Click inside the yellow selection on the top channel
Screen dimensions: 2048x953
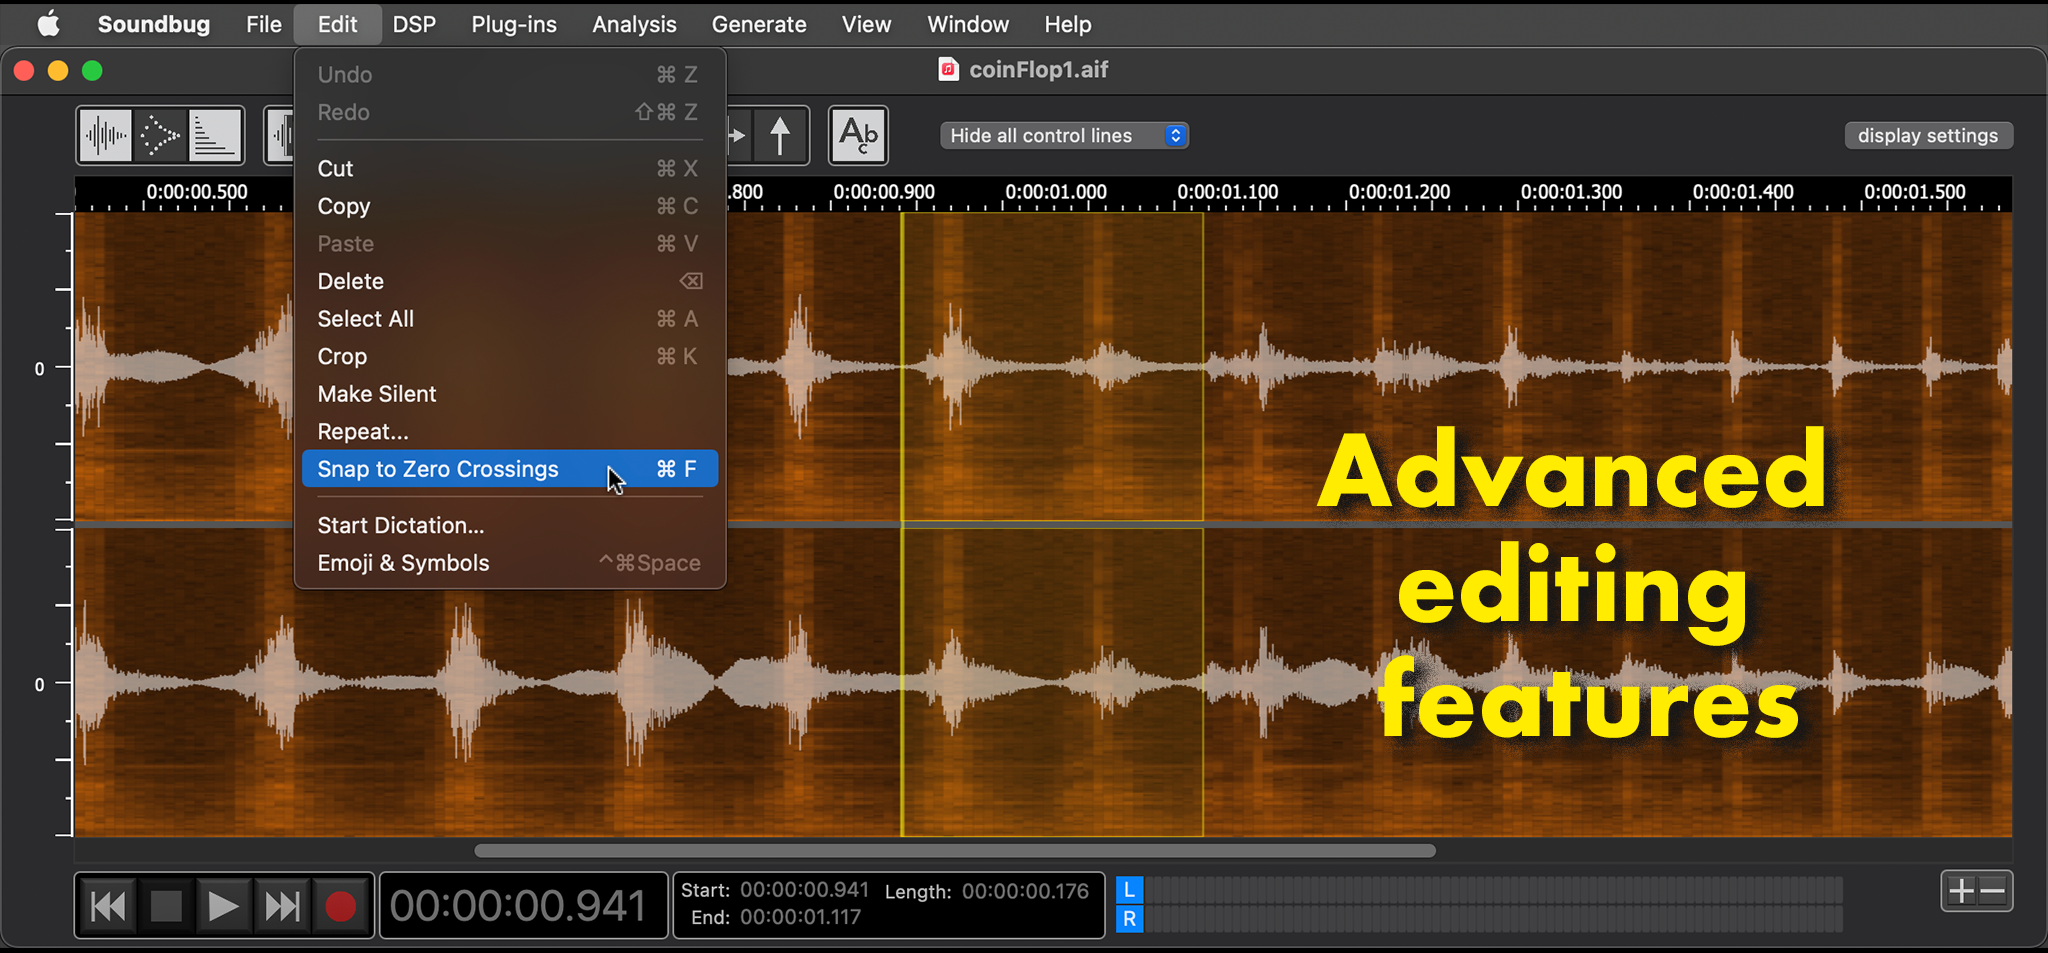tap(1052, 366)
